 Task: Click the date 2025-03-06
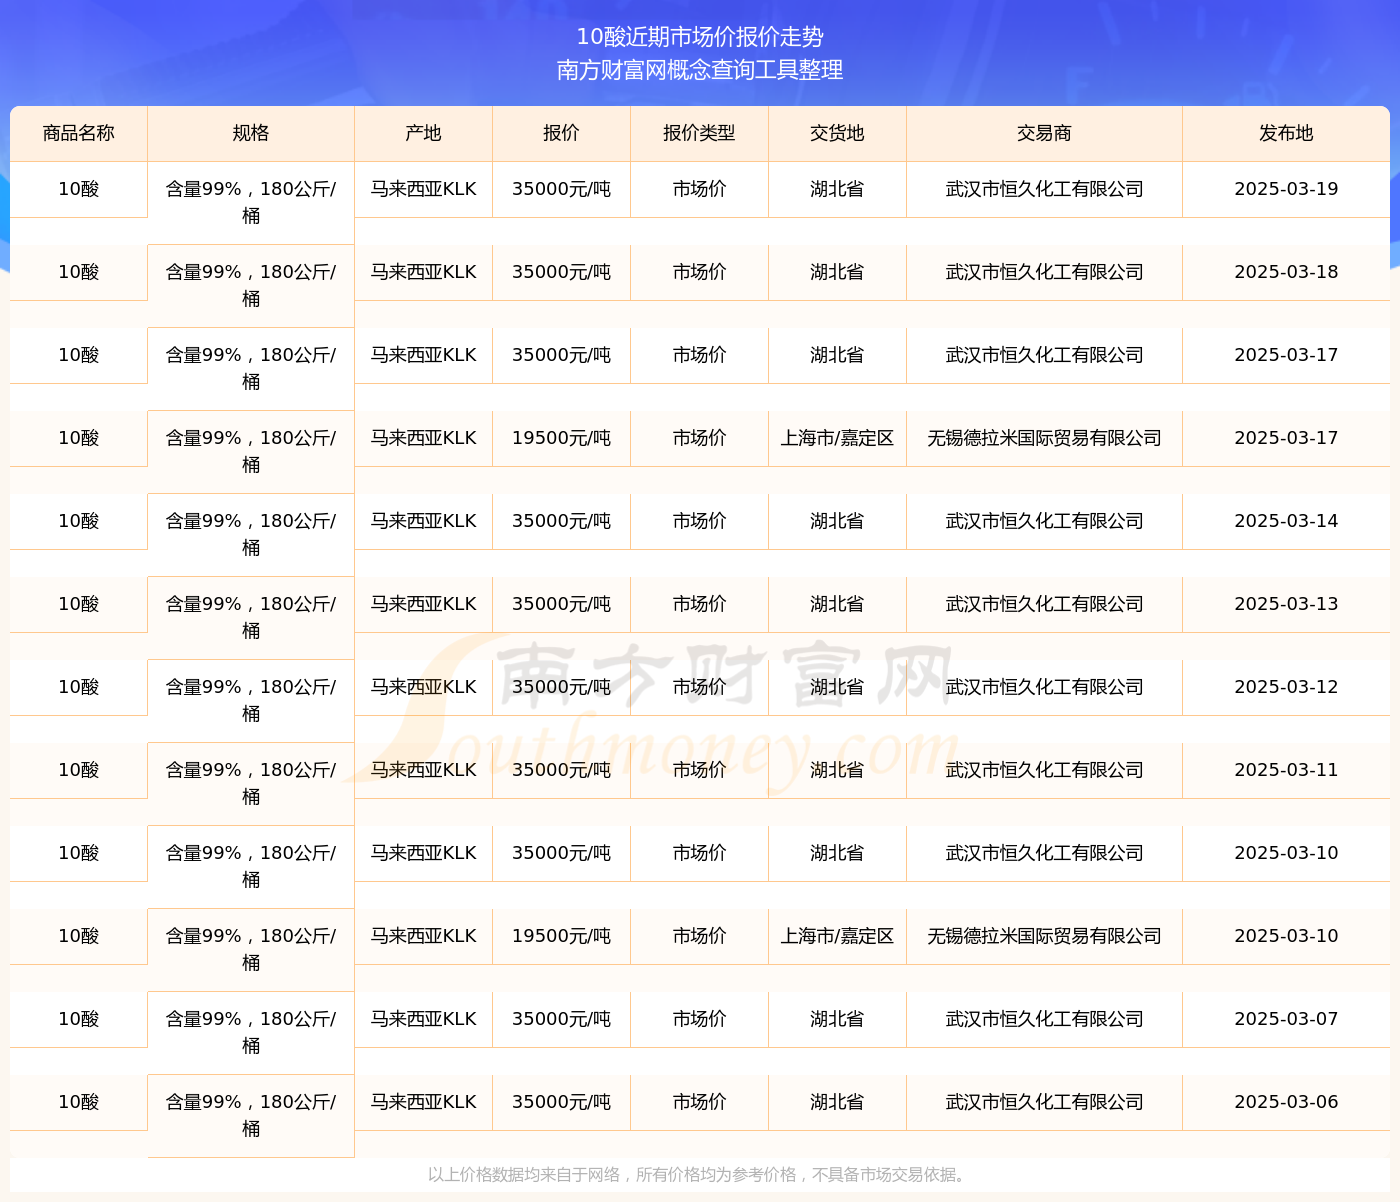[x=1286, y=1102]
